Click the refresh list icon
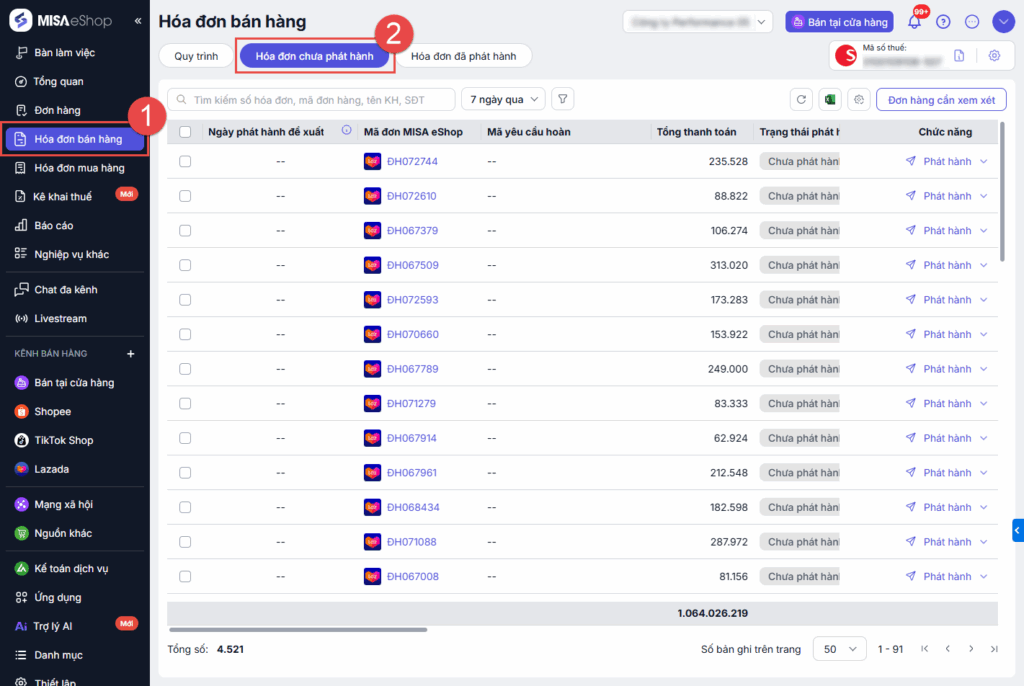Screen dimensions: 1024x686 pos(801,99)
